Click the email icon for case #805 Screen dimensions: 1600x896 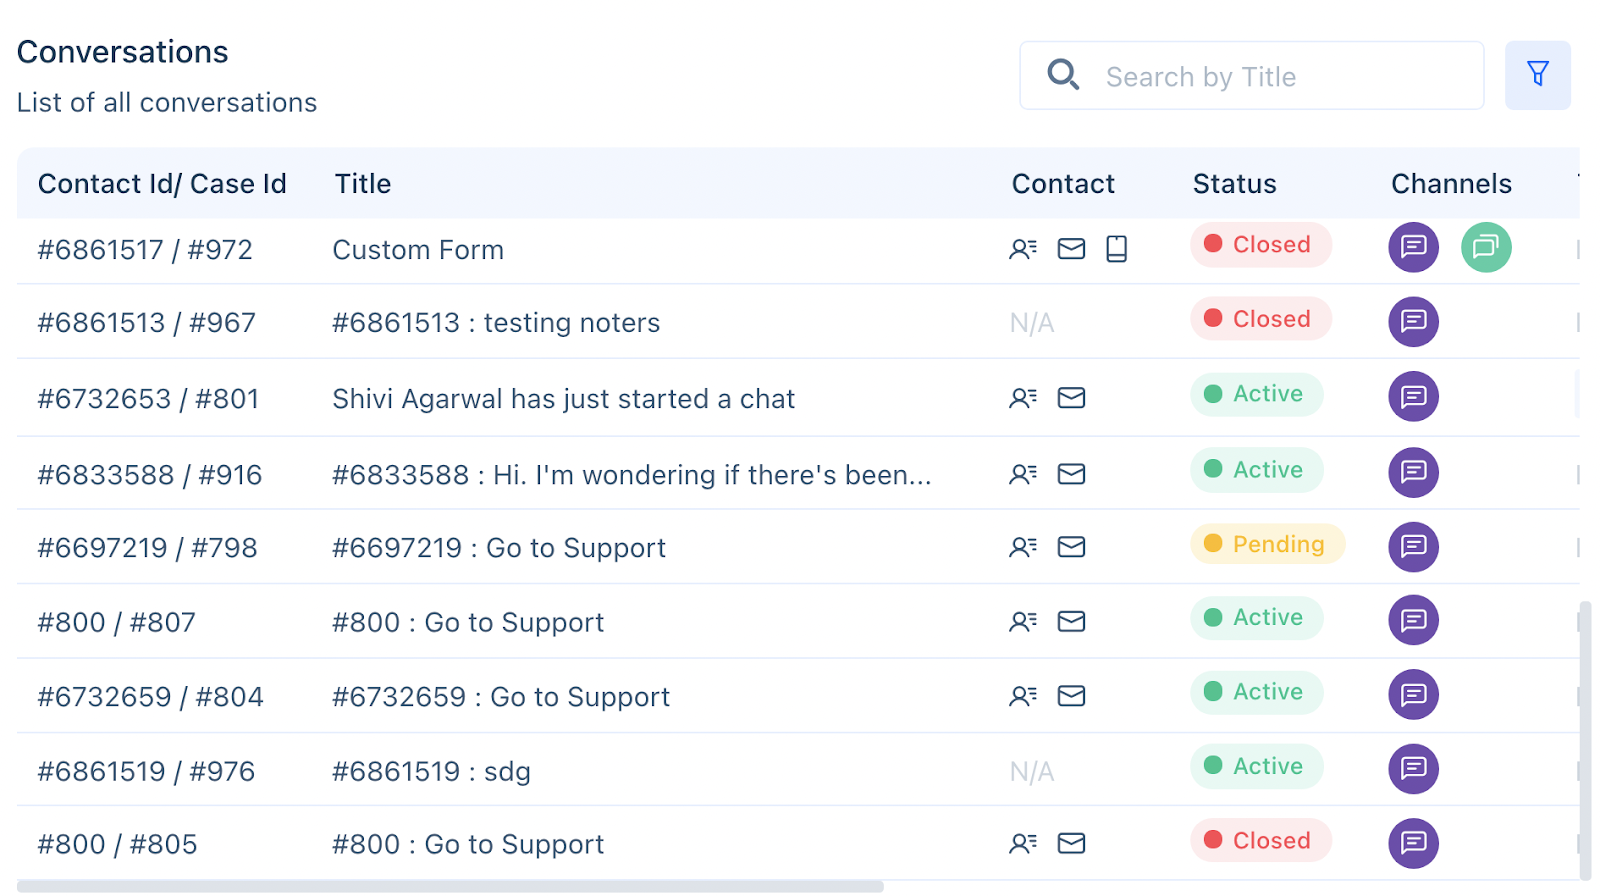(x=1071, y=844)
